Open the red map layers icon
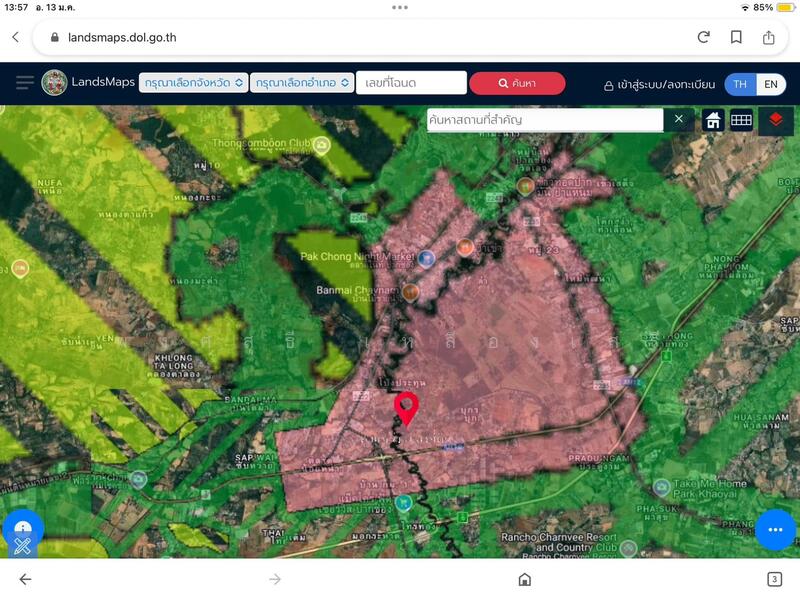Image resolution: width=800 pixels, height=600 pixels. pyautogui.click(x=775, y=120)
